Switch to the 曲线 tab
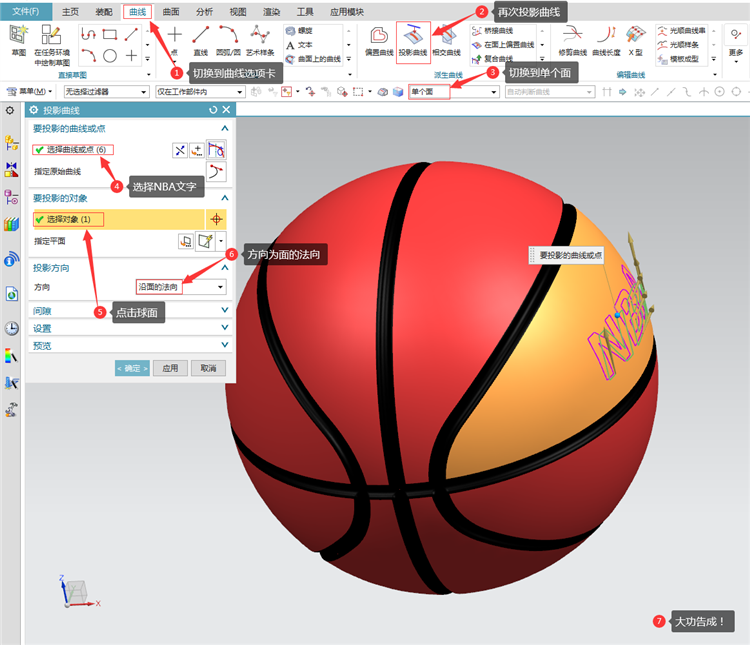Viewport: 750px width, 645px height. click(x=137, y=12)
